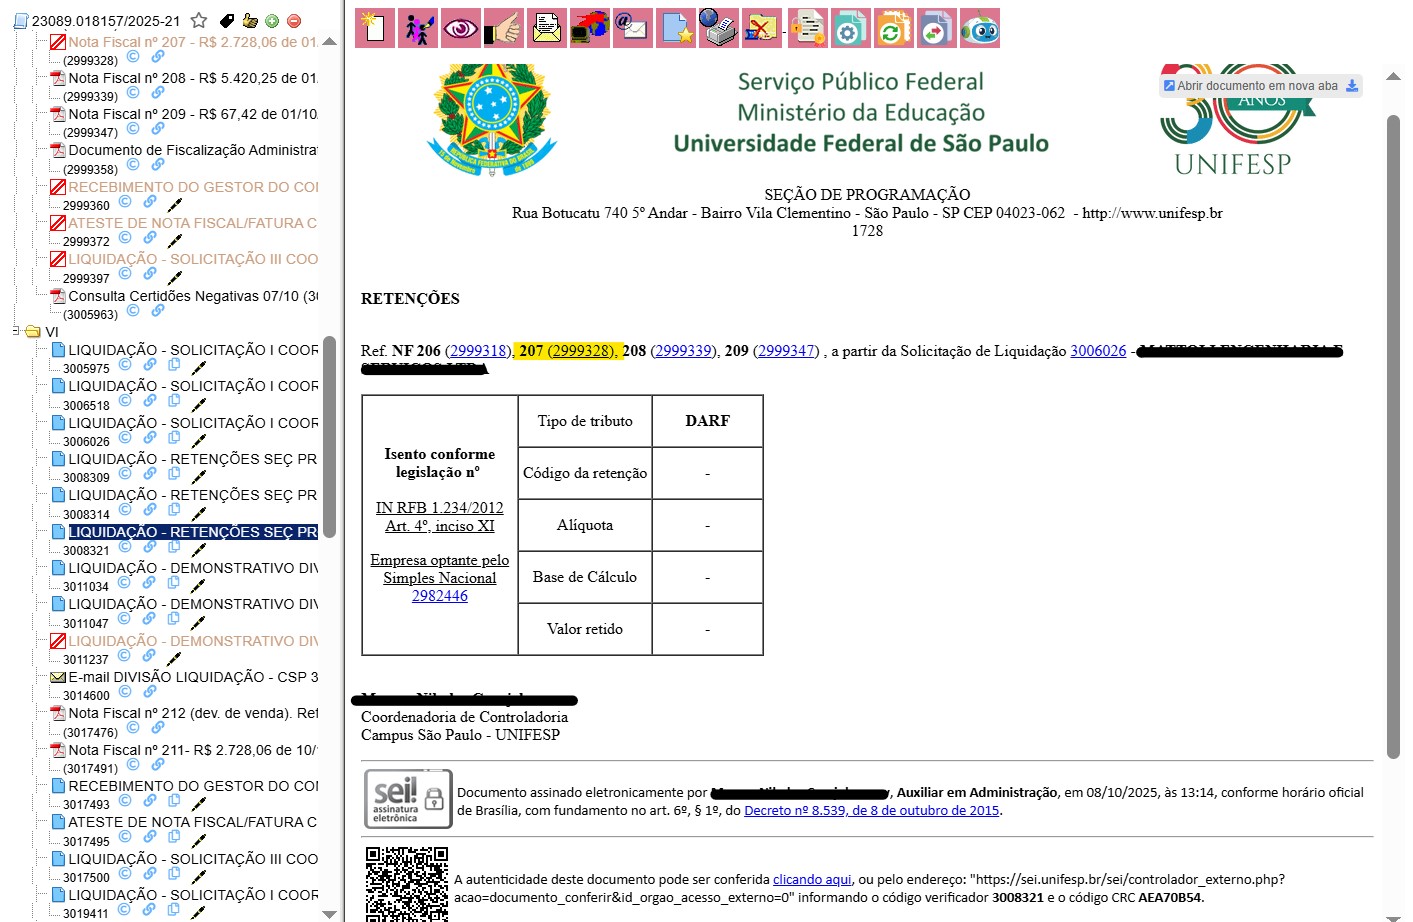Toggle the star favorite on process 23089.018157/2025-21
Viewport: 1413px width, 922px height.
[x=199, y=20]
